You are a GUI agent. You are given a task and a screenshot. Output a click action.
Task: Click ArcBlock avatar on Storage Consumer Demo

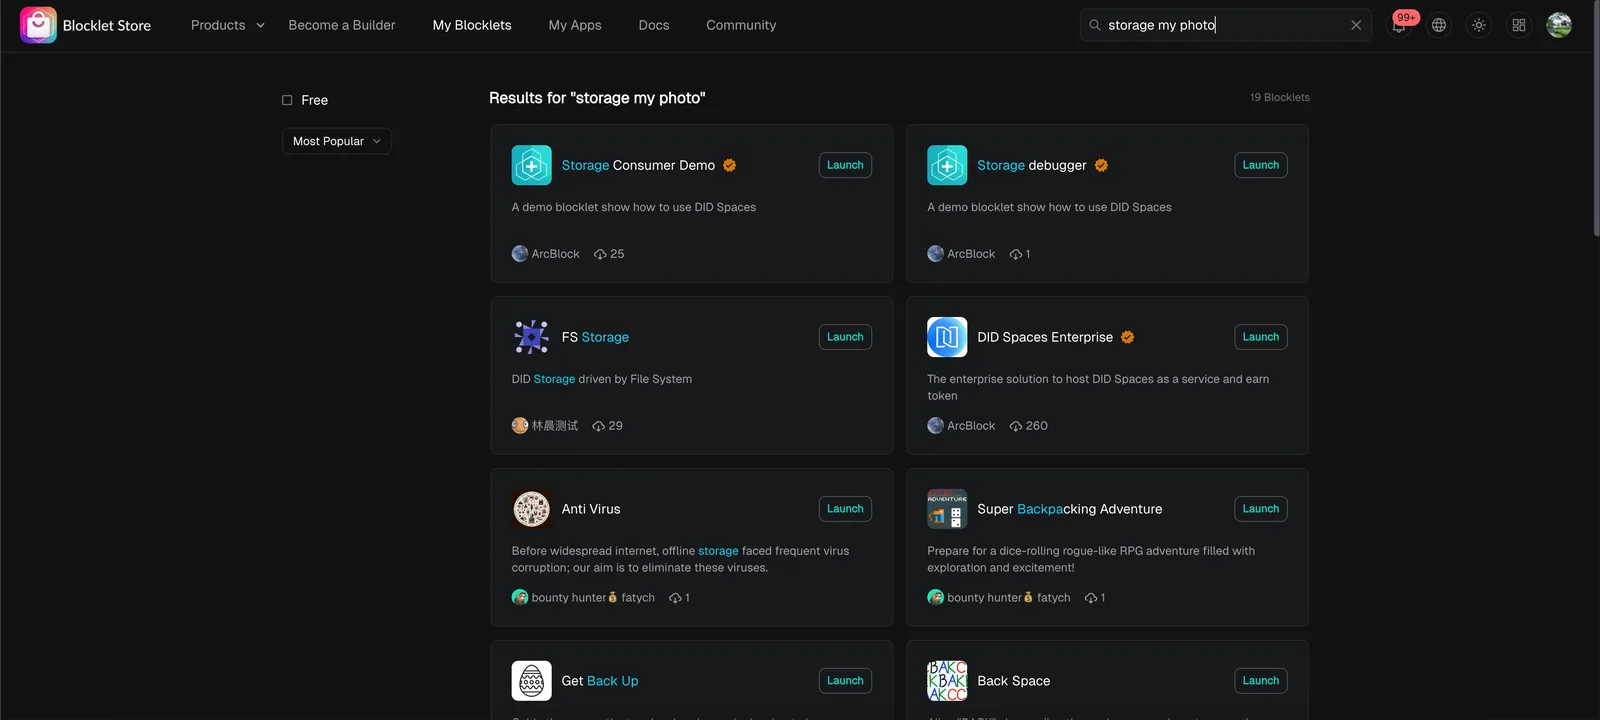coord(520,254)
